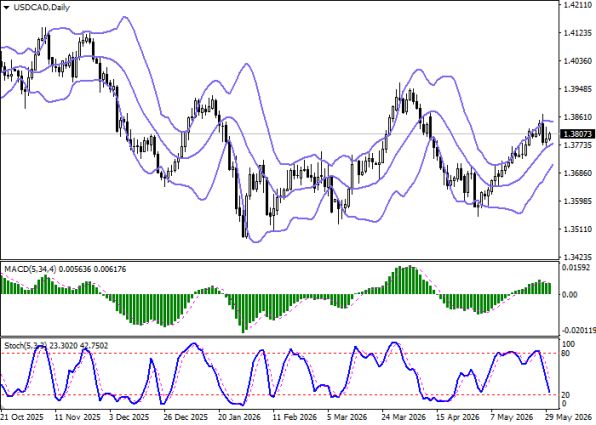
Task: Click MACD scale value 0.01592
Action: click(x=576, y=268)
